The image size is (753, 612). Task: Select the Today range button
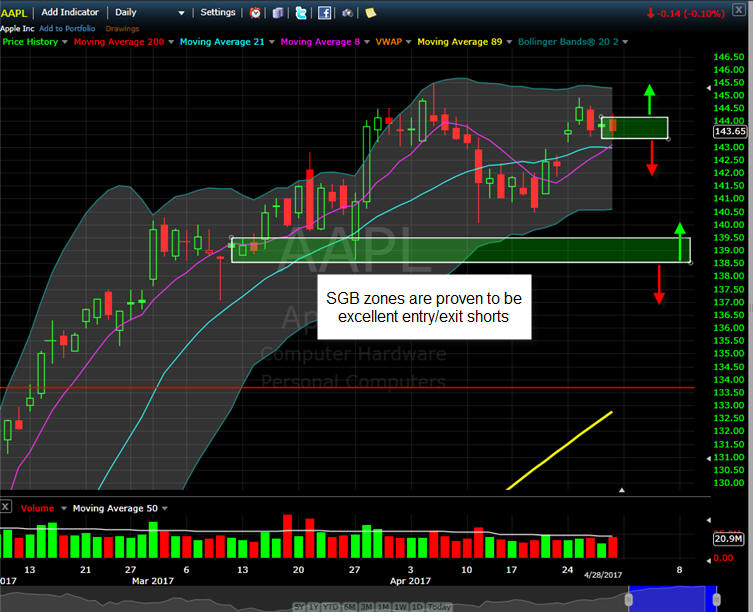pos(438,607)
